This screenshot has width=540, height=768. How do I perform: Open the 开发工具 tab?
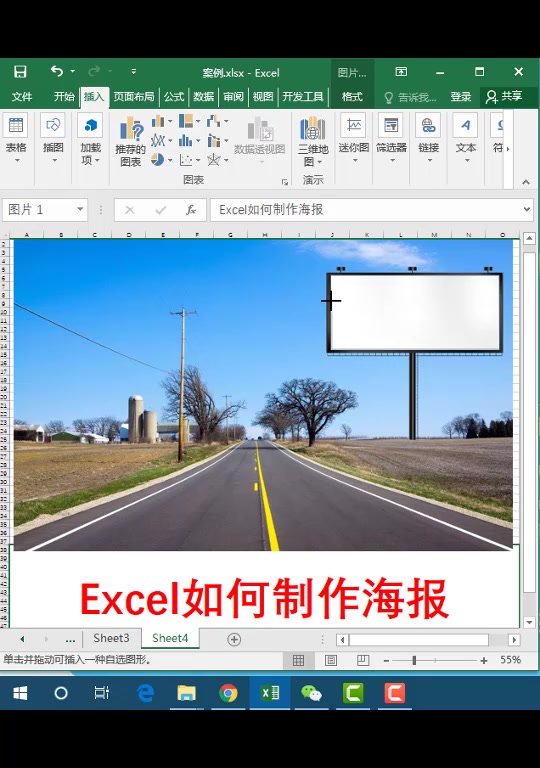[303, 96]
